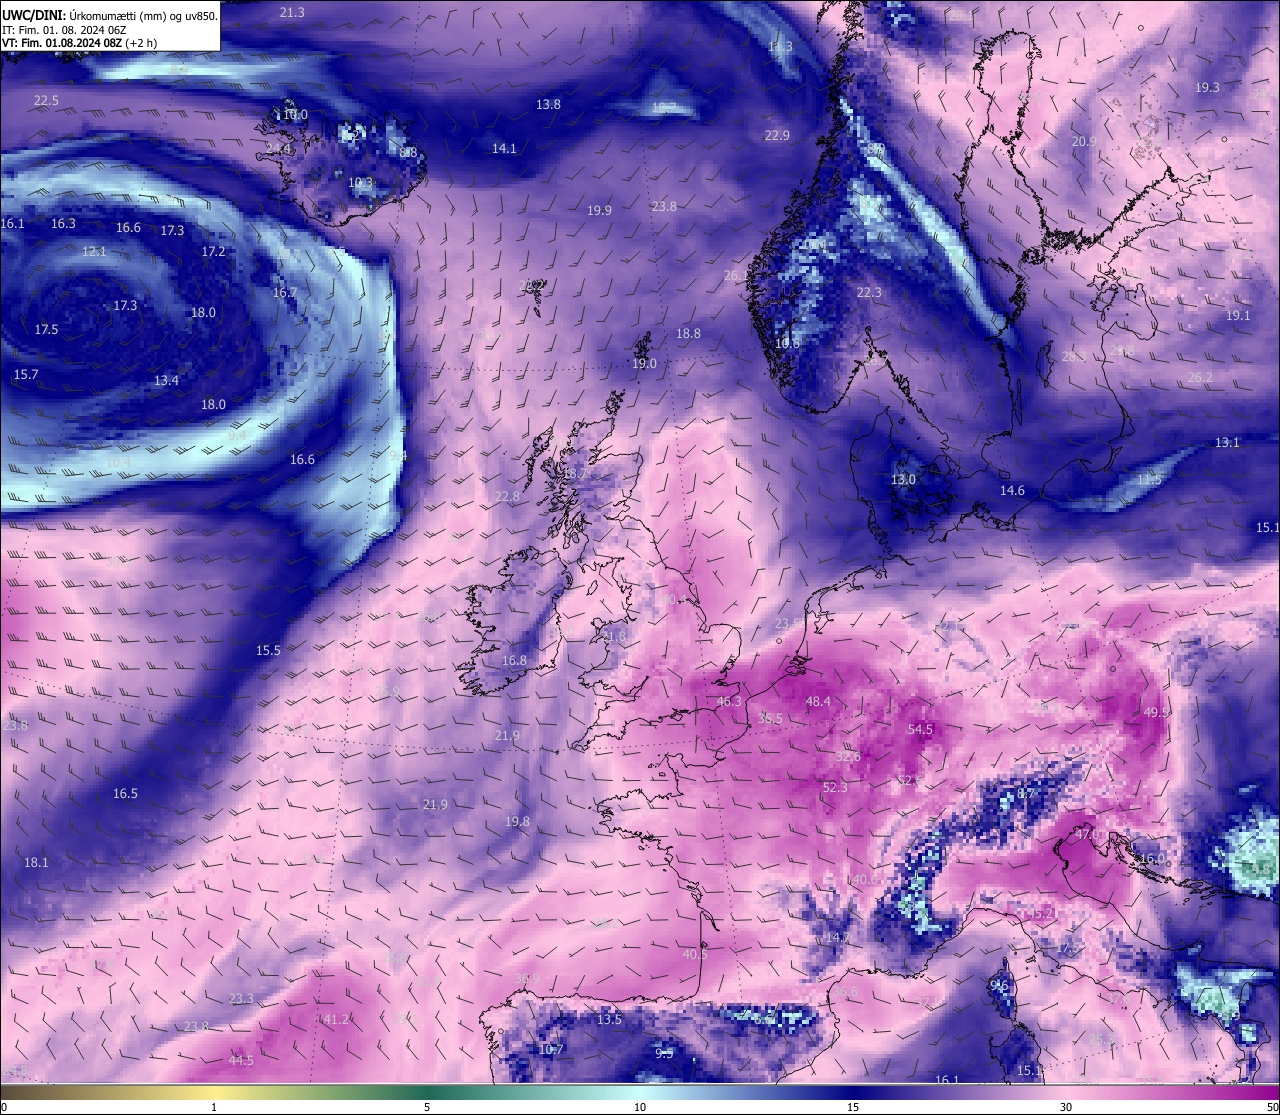The height and width of the screenshot is (1115, 1280).
Task: Click the 18.8 value in the North Sea
Action: [x=688, y=333]
